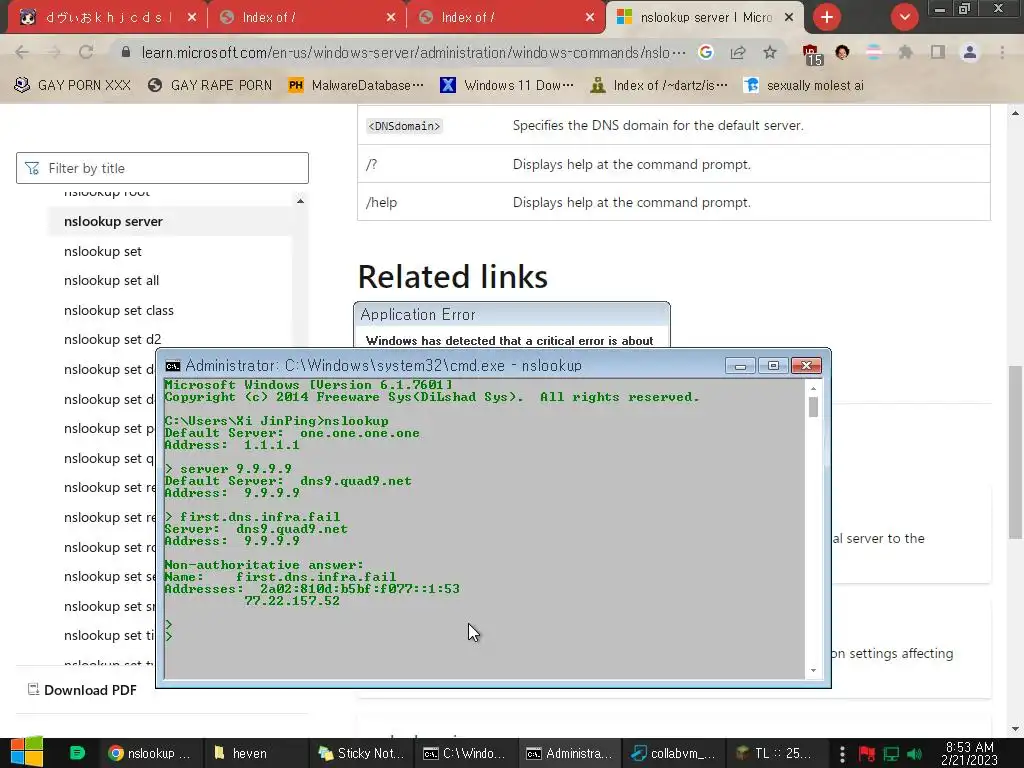Viewport: 1024px width, 768px height.
Task: Click the web page scrollbar thumb
Action: point(1015,452)
